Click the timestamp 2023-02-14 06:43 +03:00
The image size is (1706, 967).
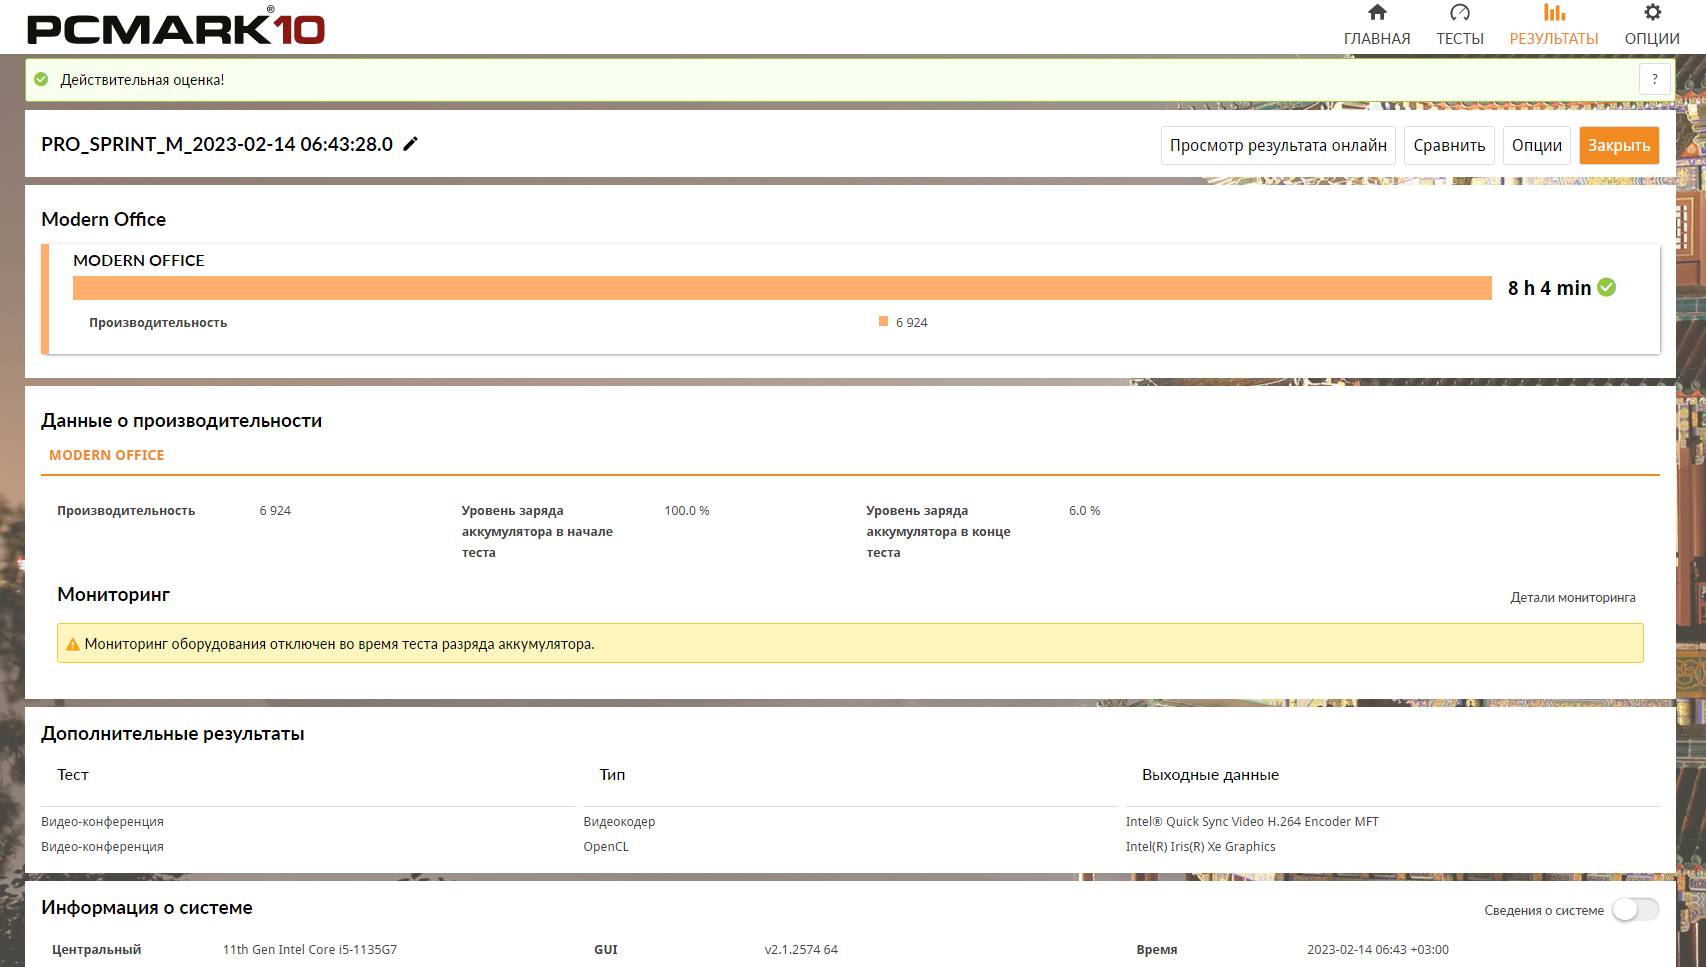(x=1377, y=950)
